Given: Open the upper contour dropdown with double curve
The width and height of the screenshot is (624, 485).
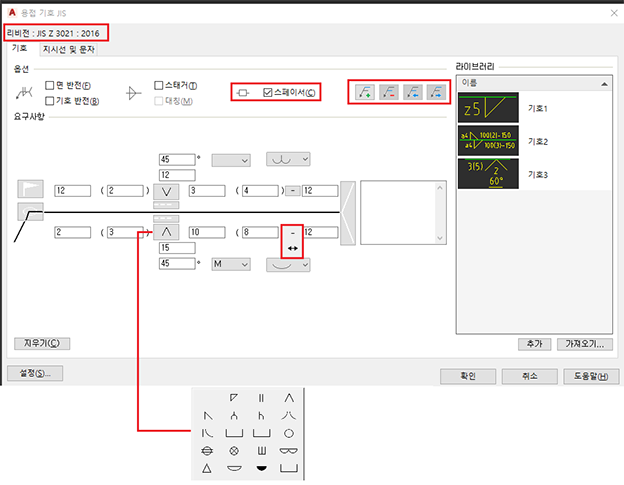Looking at the screenshot, I should click(288, 159).
